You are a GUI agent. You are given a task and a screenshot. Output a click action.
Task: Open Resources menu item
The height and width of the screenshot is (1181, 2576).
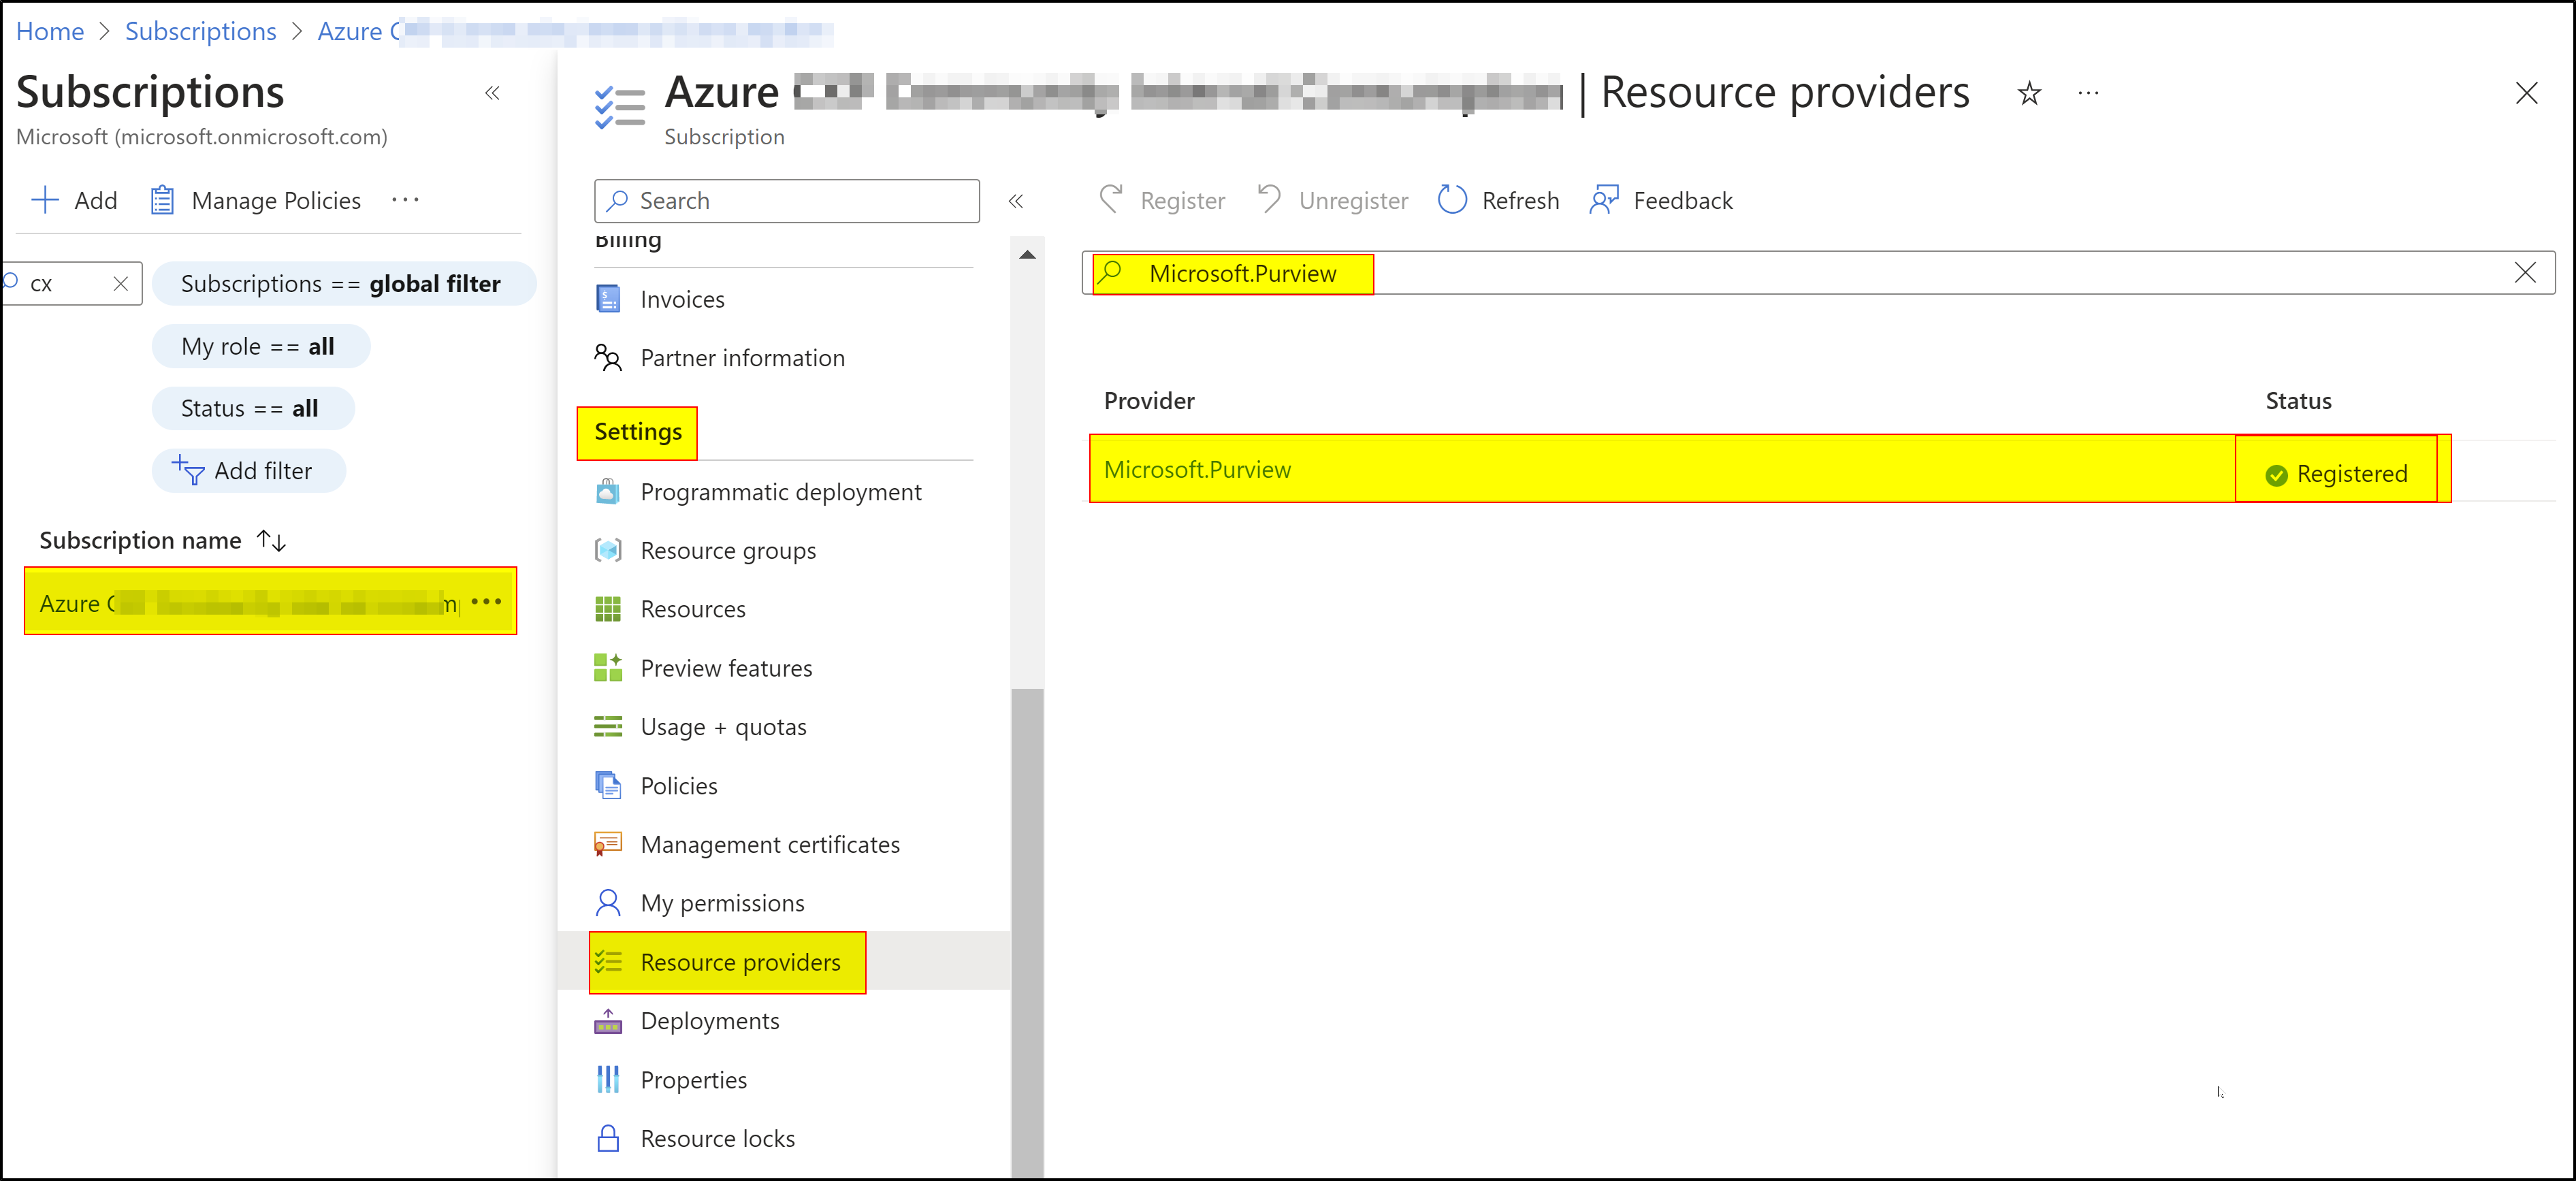click(x=692, y=609)
